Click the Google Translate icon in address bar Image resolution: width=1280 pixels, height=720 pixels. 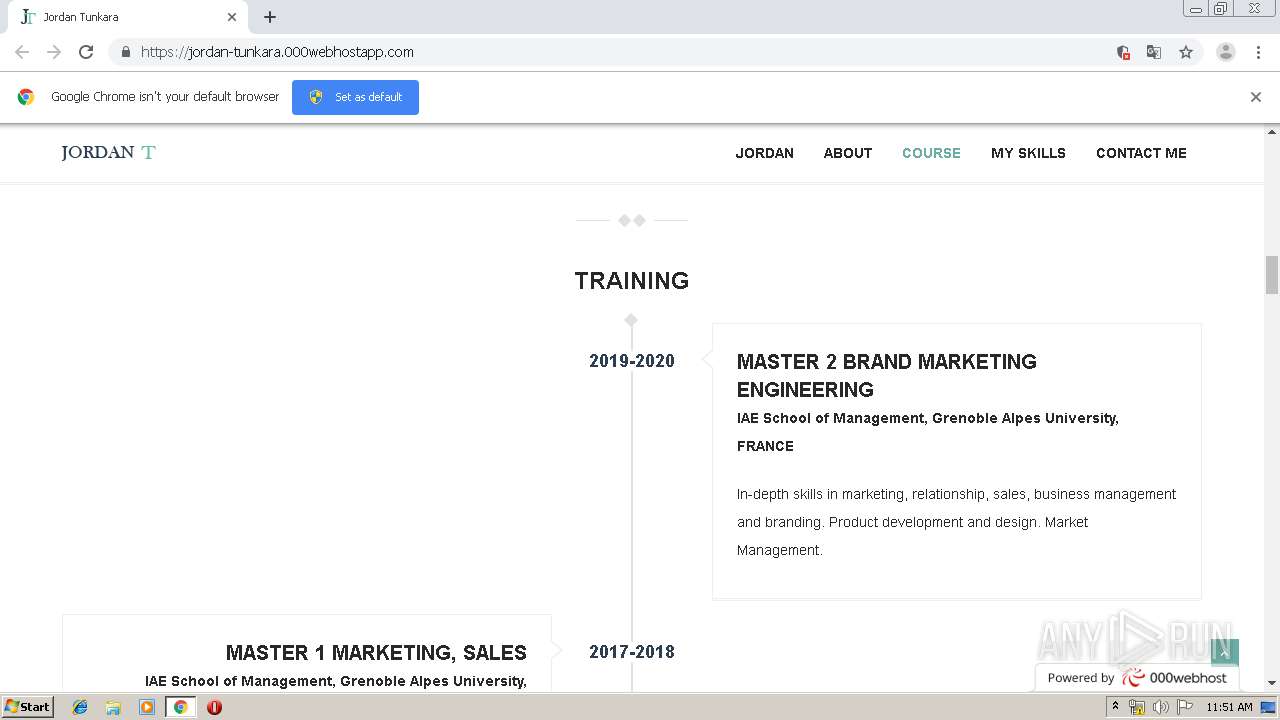(1154, 52)
